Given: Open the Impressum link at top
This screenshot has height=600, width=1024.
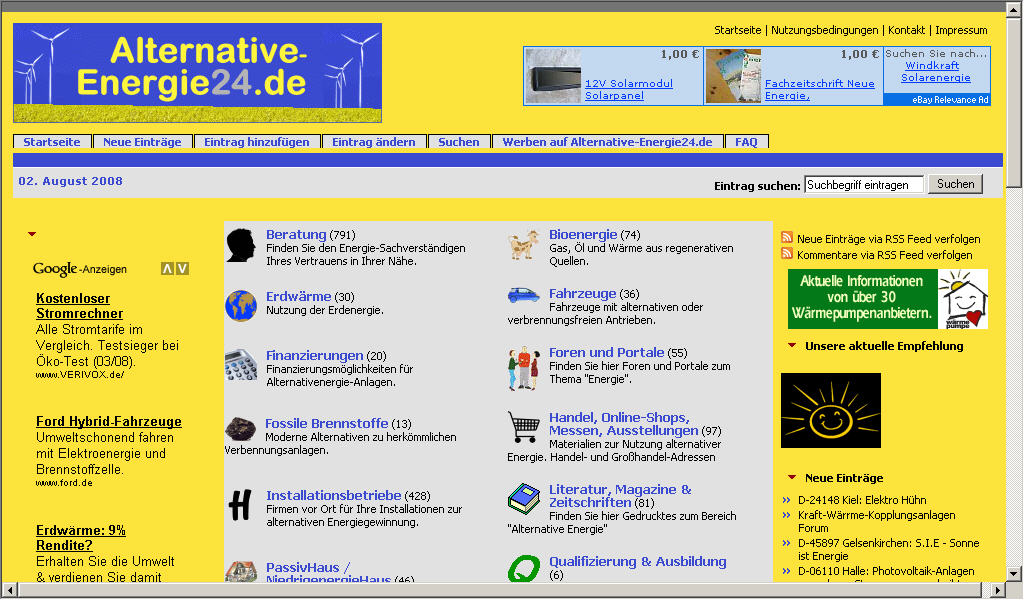Looking at the screenshot, I should click(961, 30).
